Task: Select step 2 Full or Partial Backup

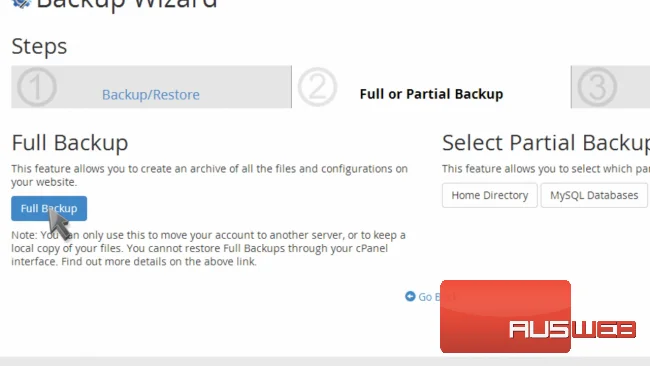Action: click(x=431, y=94)
